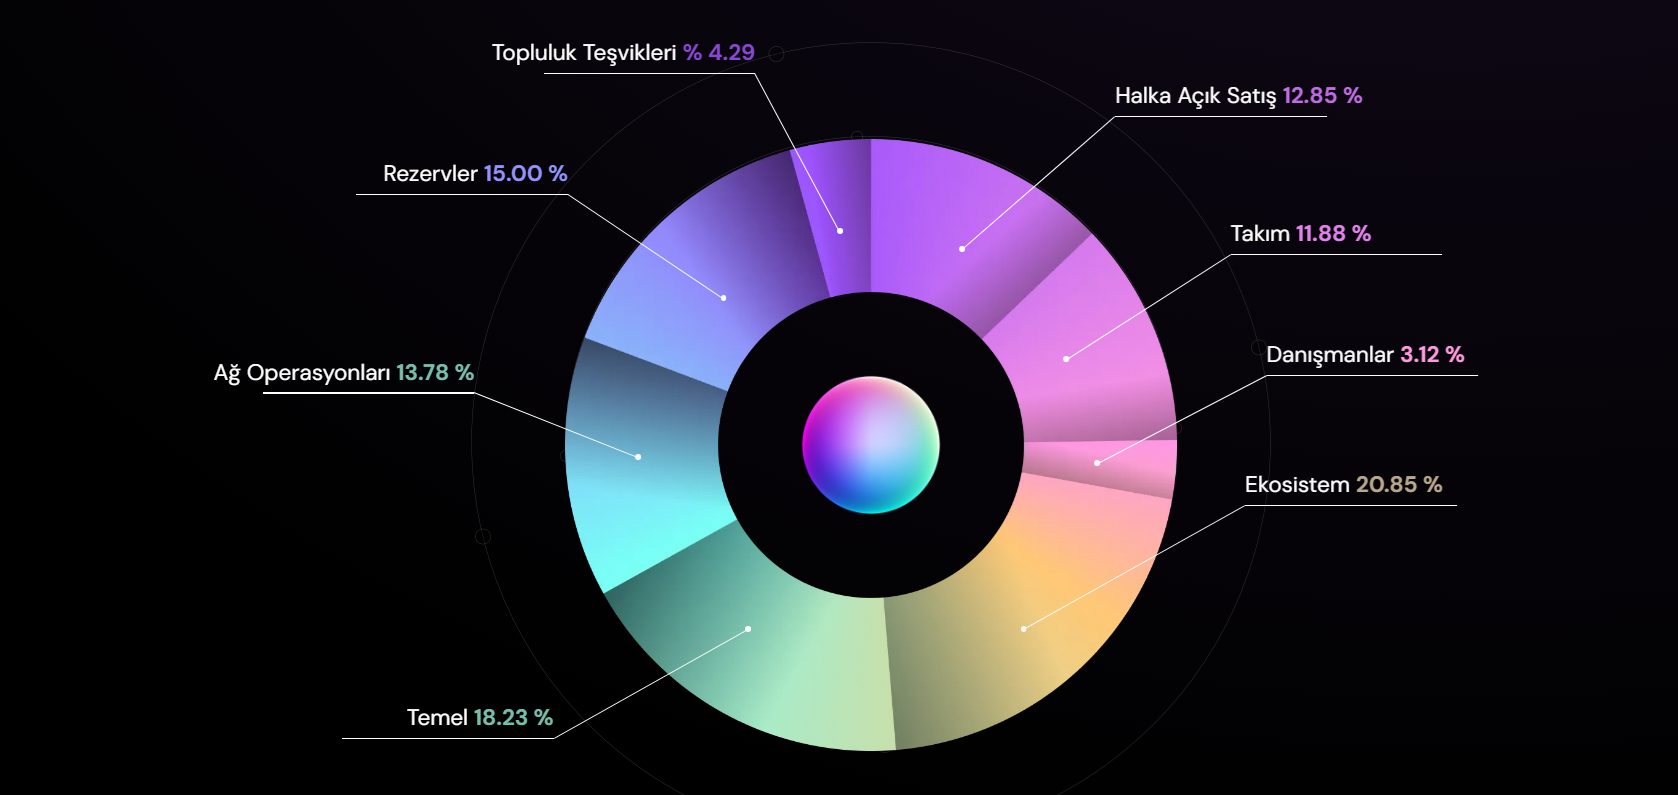This screenshot has height=795, width=1678.
Task: Click the Halka Açık Satış 12.85 % label
Action: 1238,96
